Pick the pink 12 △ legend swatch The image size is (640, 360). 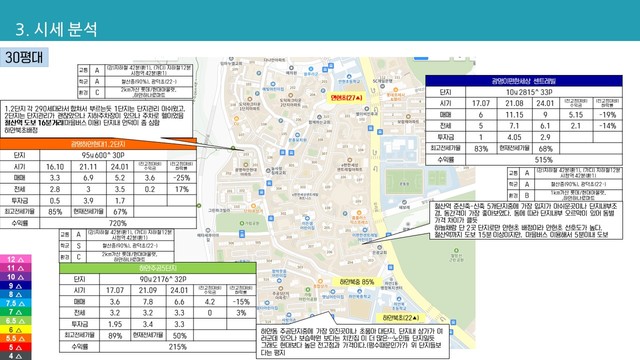point(16,259)
